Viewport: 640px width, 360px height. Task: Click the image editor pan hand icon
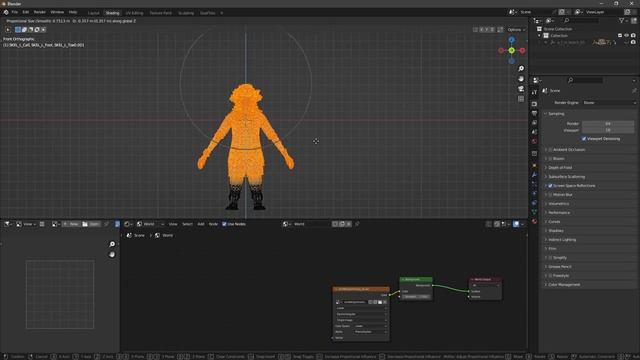click(x=112, y=254)
